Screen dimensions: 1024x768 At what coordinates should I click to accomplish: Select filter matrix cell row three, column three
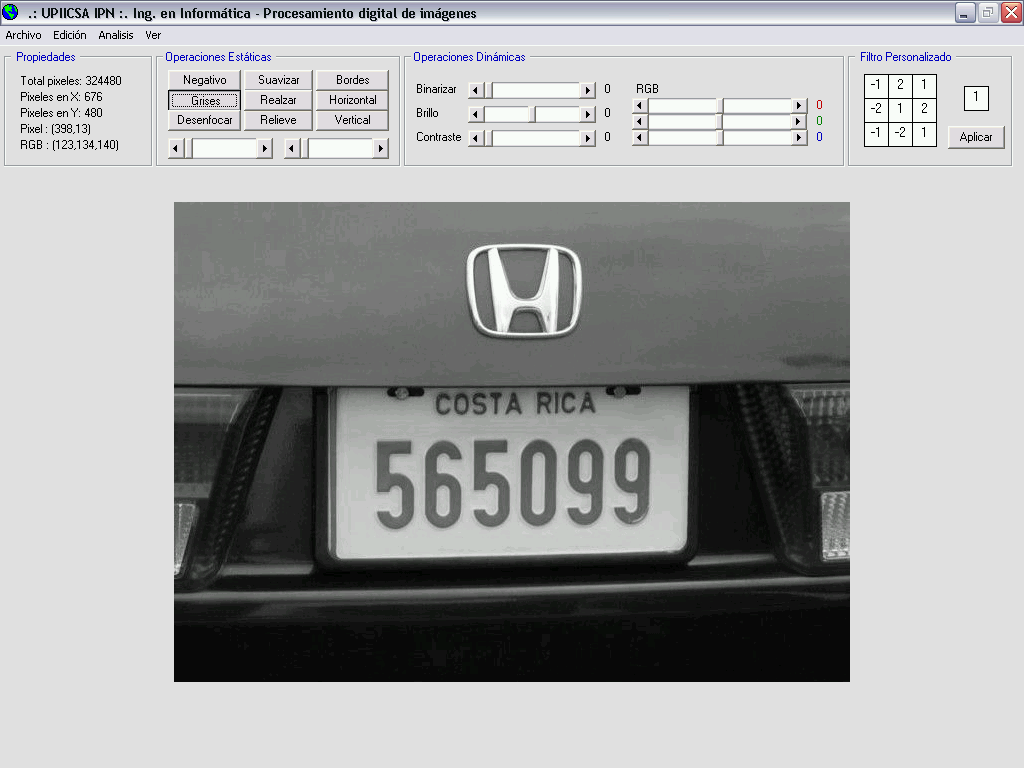tap(924, 133)
